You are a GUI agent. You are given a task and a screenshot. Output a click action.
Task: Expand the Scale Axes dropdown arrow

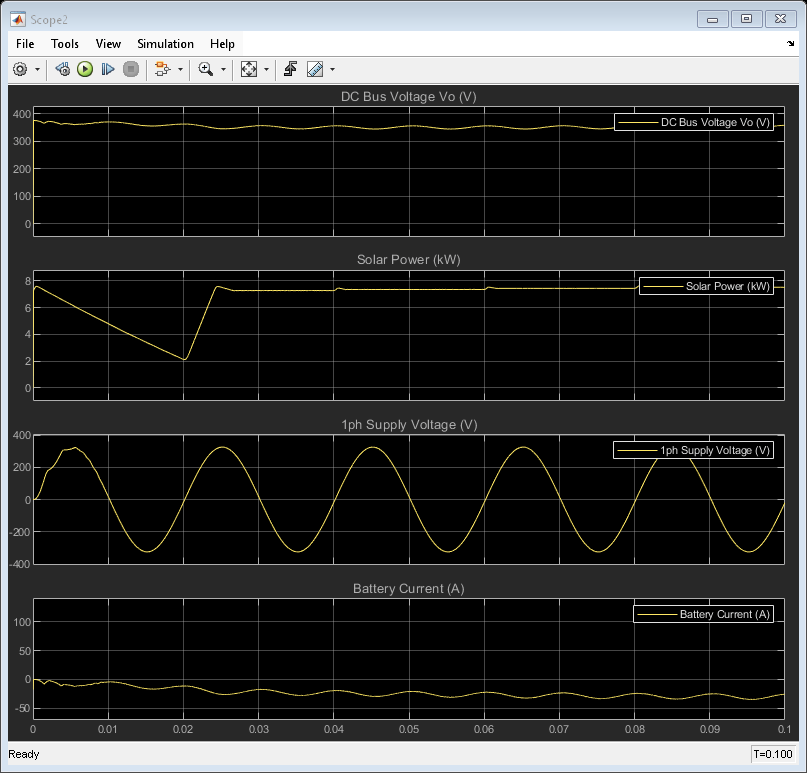(266, 69)
